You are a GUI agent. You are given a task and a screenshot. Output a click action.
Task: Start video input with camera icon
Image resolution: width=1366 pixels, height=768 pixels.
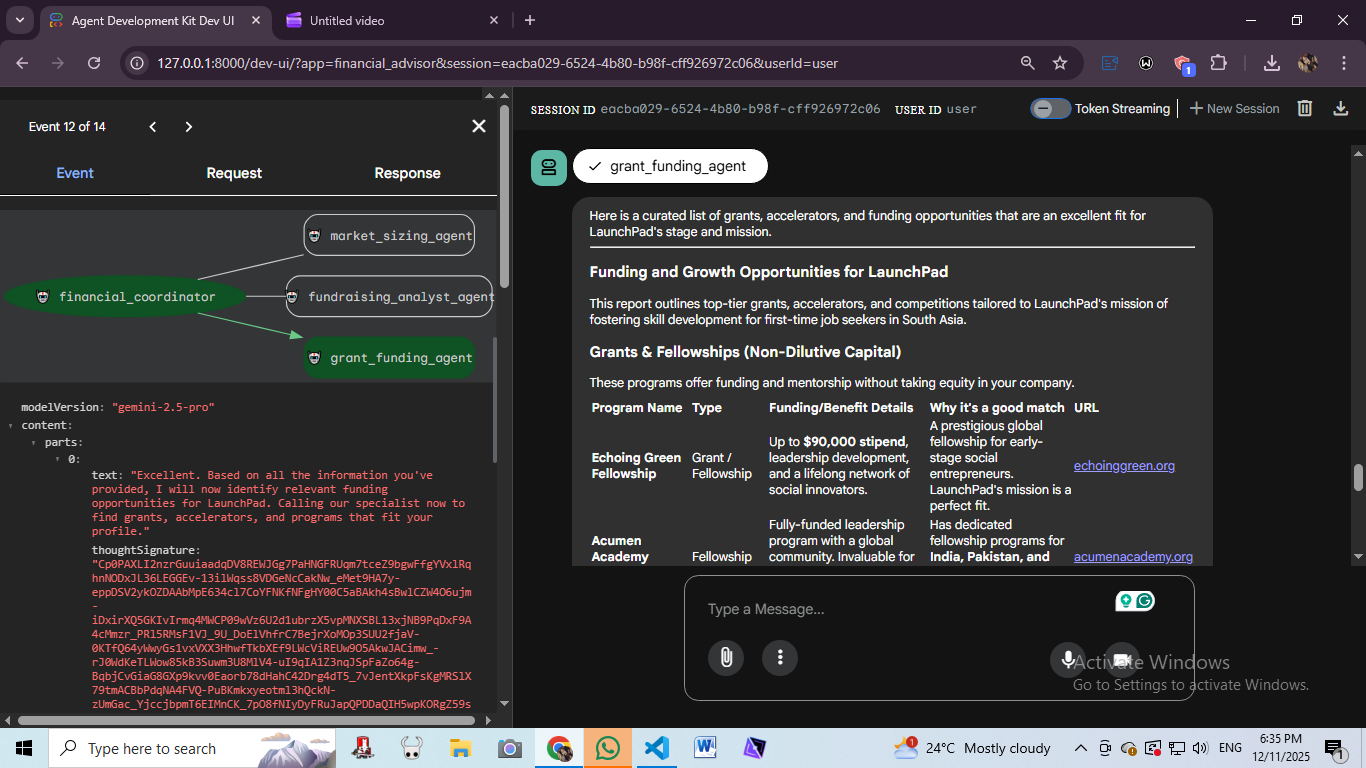[1122, 659]
